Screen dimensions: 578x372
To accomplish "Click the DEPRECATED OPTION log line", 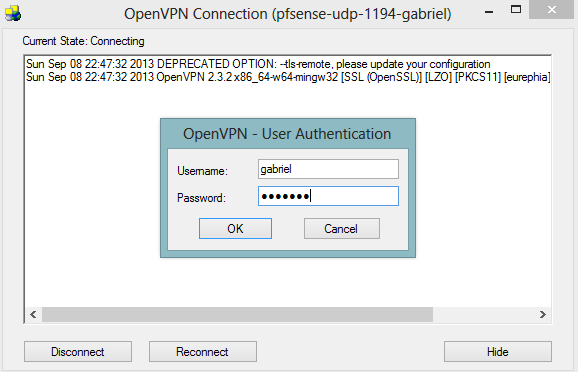I will point(258,64).
